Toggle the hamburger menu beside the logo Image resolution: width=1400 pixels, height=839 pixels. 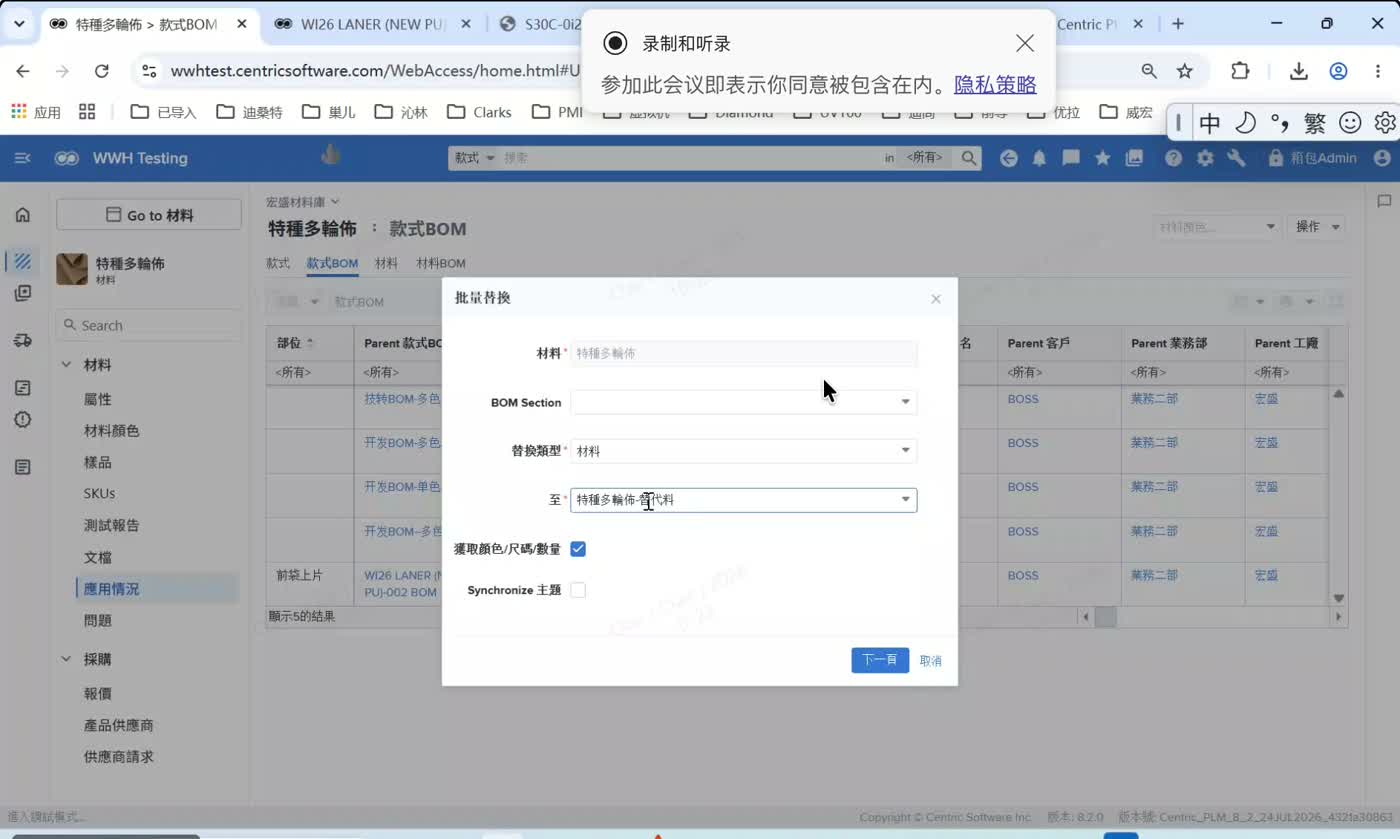pos(22,158)
